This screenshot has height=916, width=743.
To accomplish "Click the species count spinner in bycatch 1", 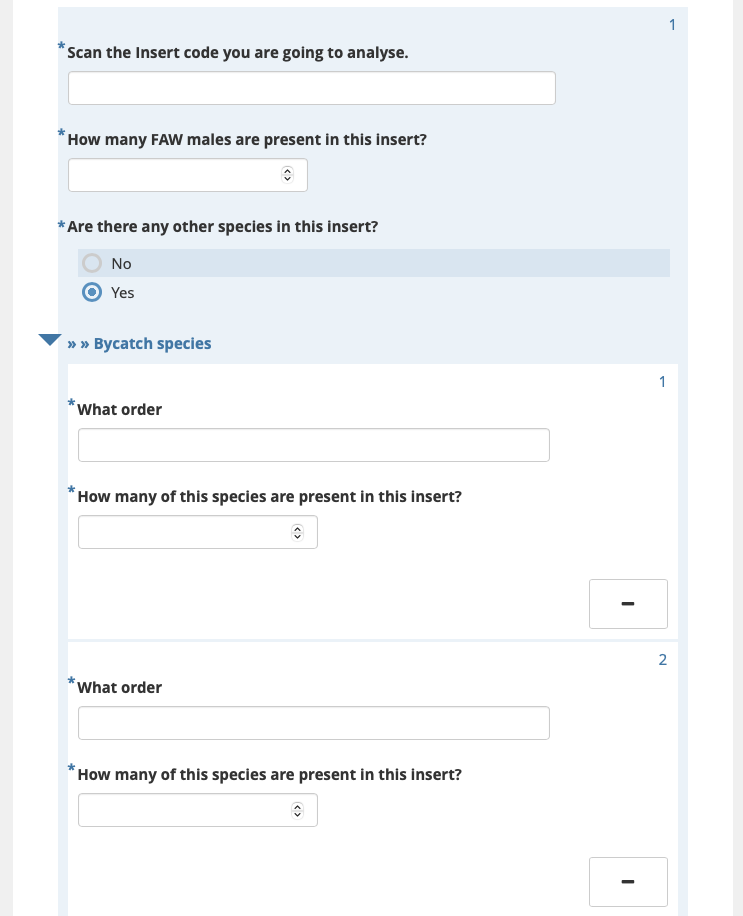I will pos(297,532).
